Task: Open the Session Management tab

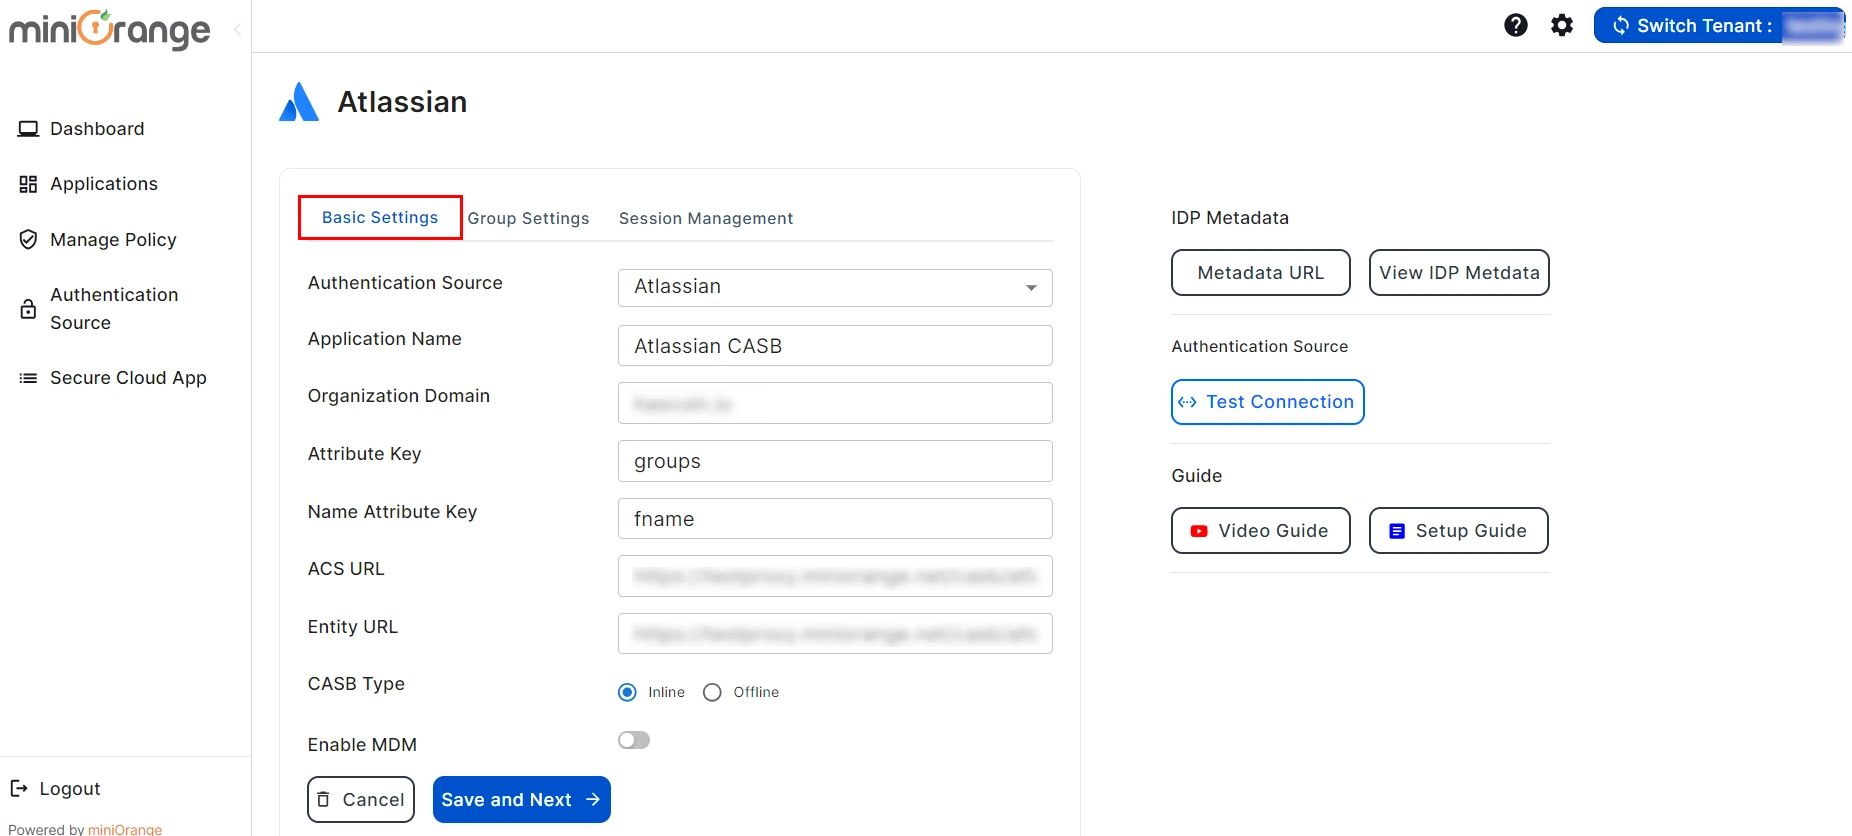Action: (x=706, y=218)
